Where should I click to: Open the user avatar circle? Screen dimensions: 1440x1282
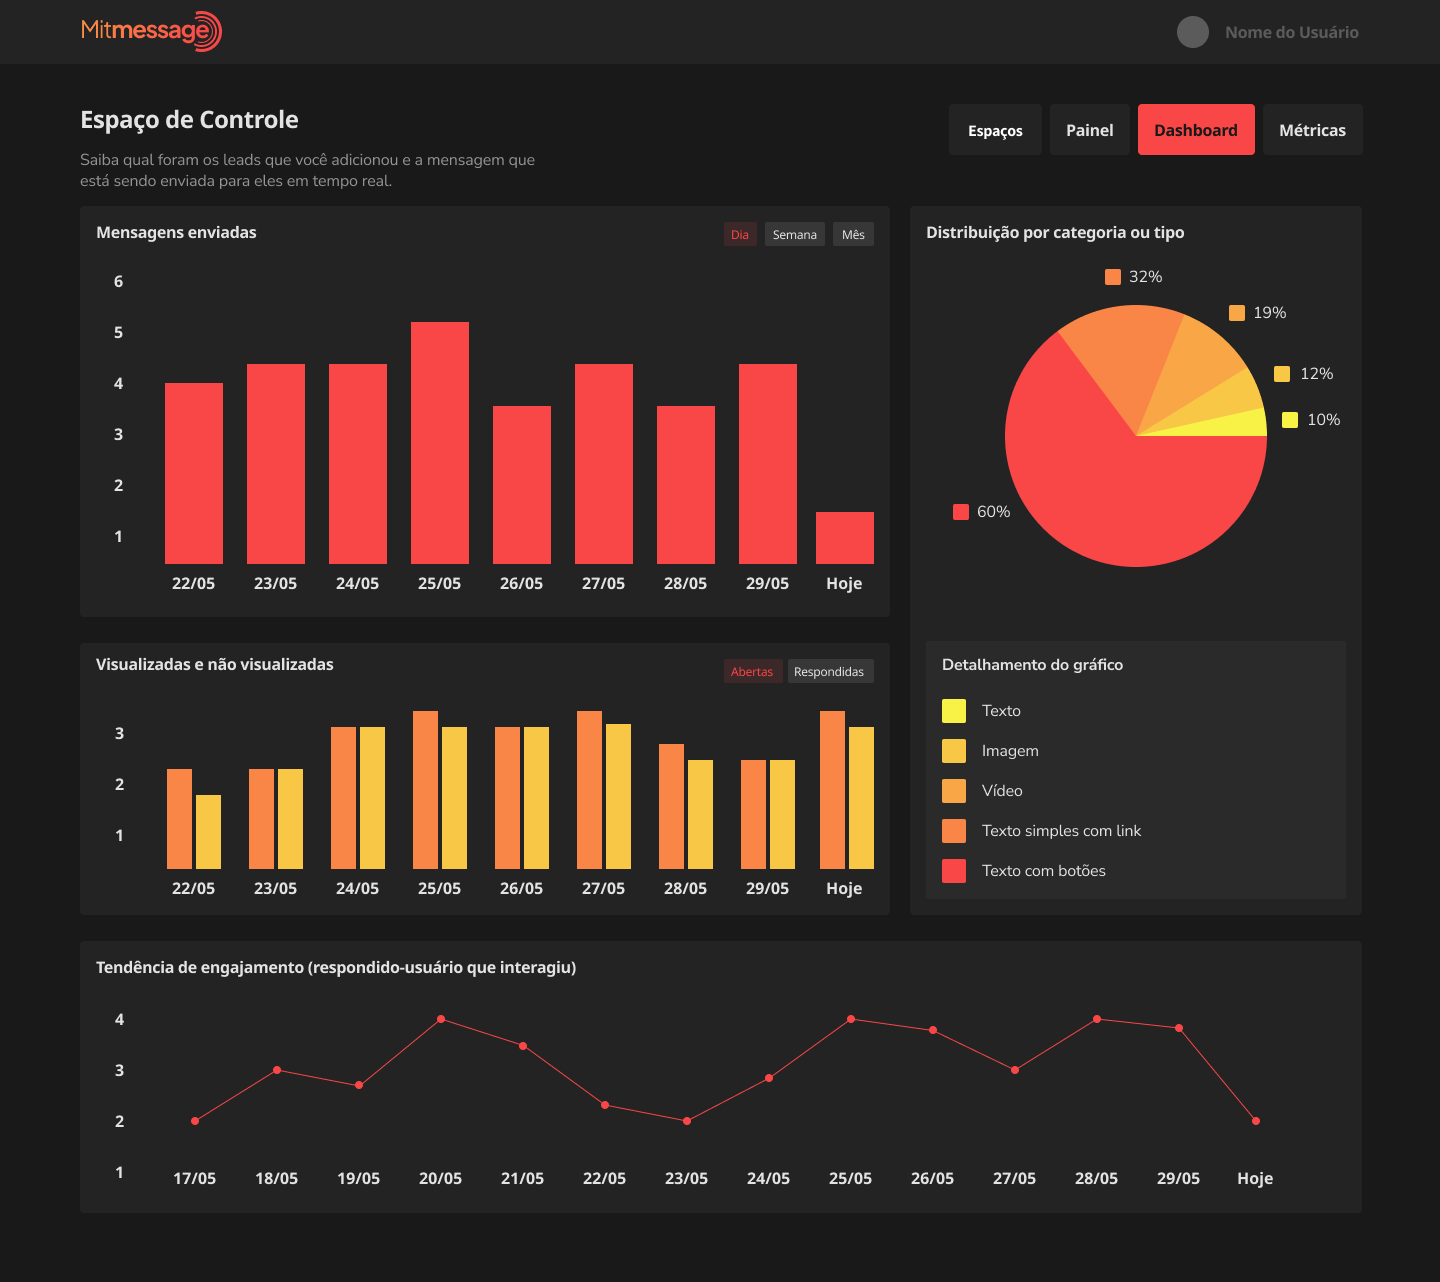tap(1193, 32)
